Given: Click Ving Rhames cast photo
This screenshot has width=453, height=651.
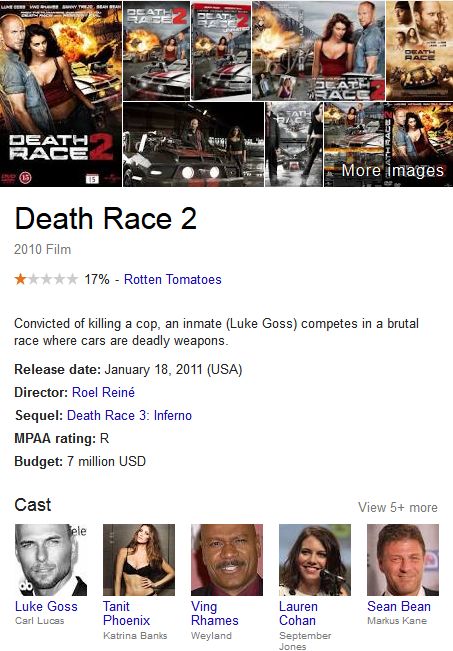Looking at the screenshot, I should tap(227, 560).
